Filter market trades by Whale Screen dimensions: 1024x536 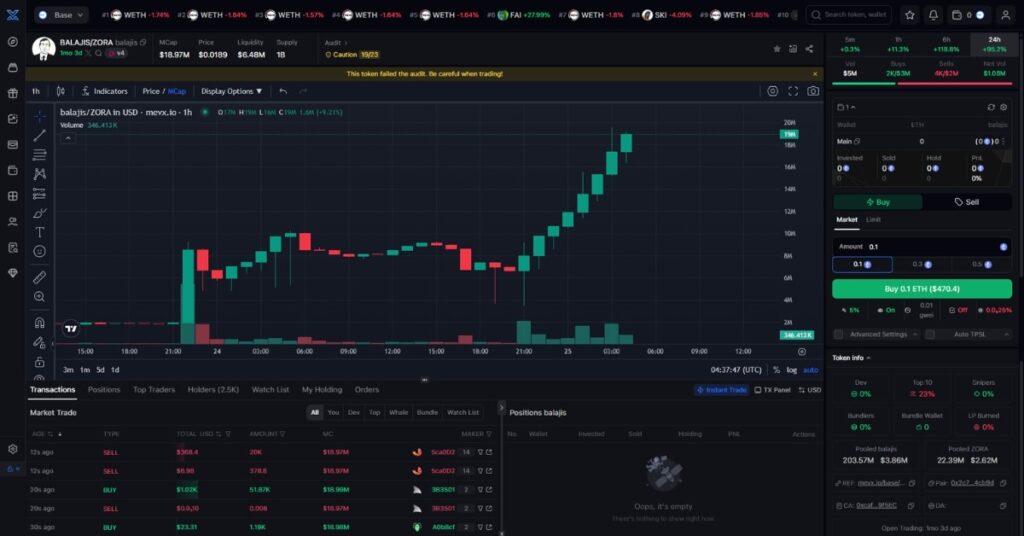point(398,413)
